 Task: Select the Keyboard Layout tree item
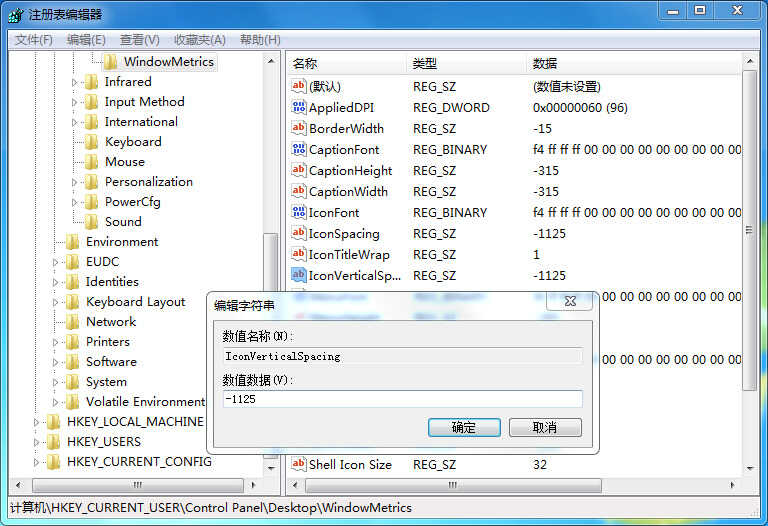(136, 302)
